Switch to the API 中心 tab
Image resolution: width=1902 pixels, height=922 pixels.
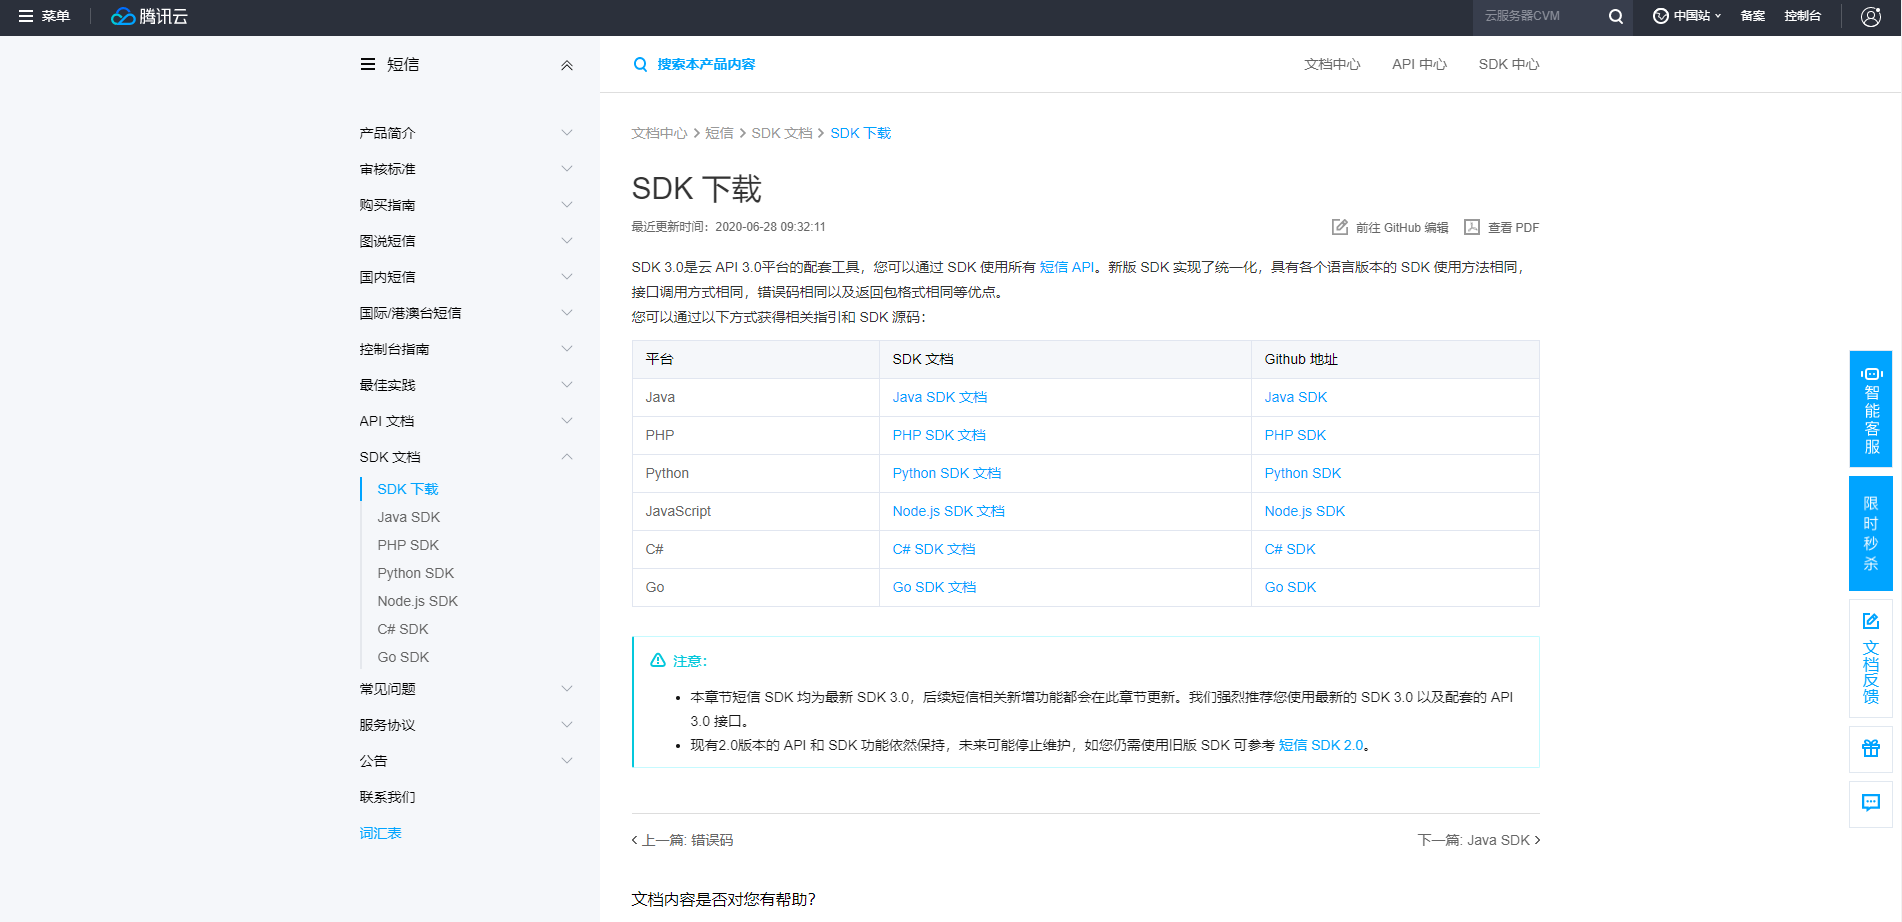1419,64
